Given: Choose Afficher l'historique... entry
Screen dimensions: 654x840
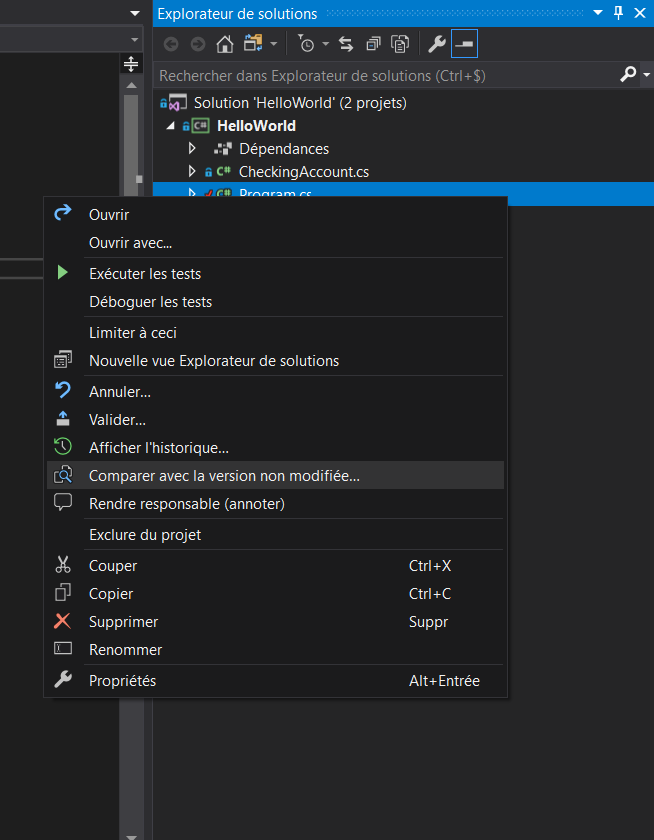Looking at the screenshot, I should 275,448.
